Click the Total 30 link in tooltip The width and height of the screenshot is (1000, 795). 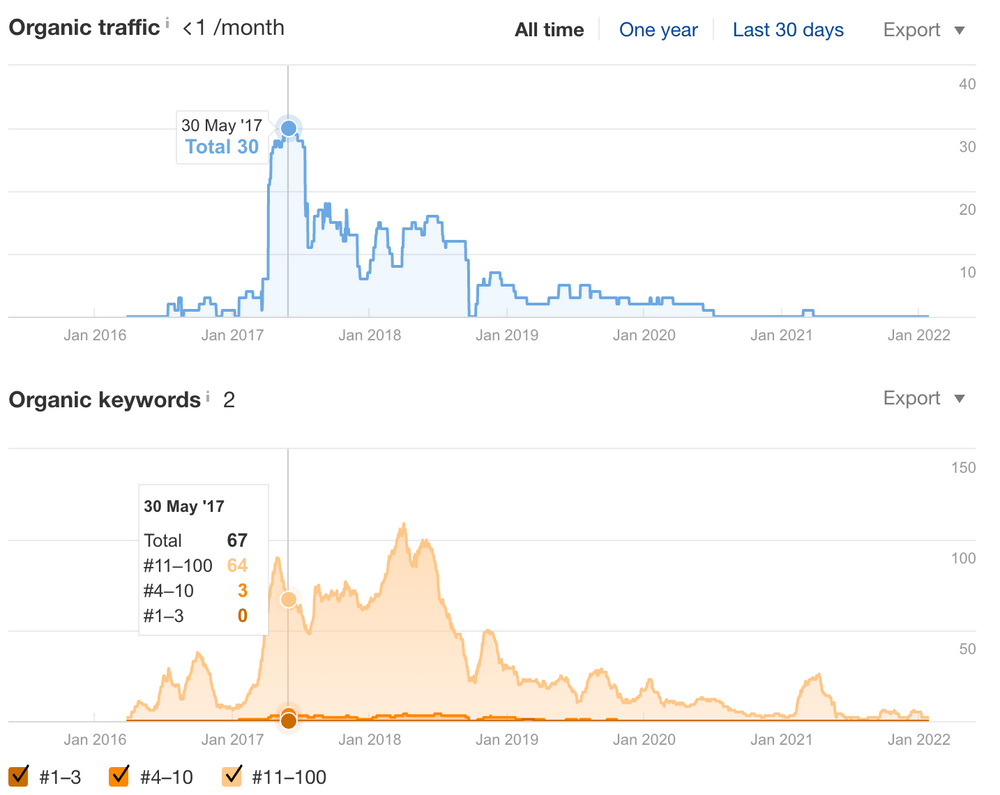pos(222,147)
